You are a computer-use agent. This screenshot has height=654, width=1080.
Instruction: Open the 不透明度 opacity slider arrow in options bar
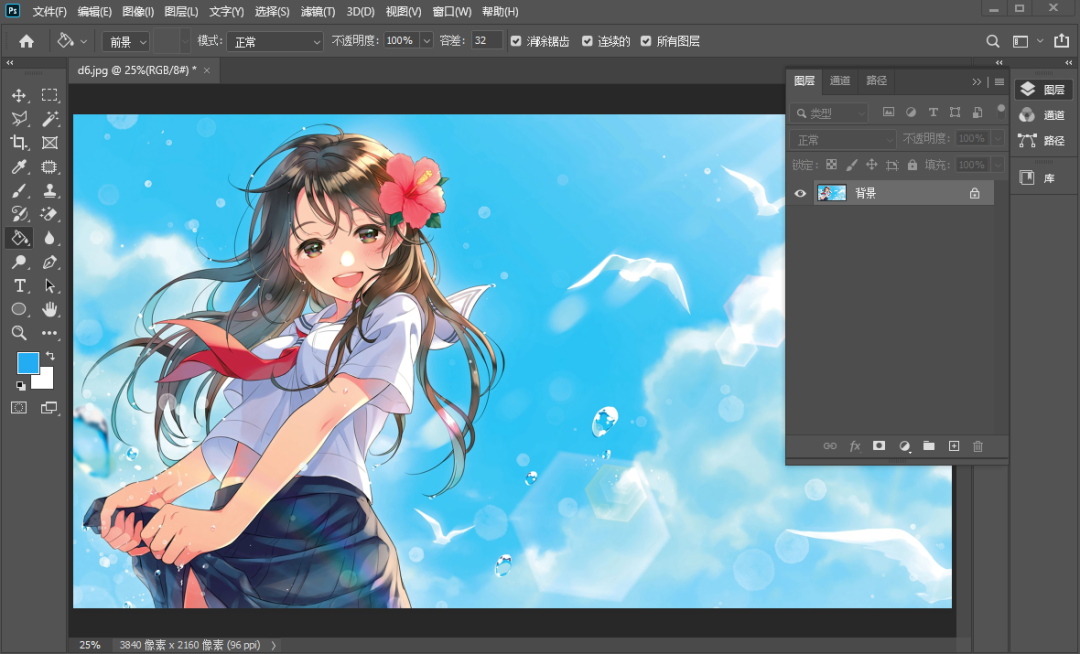coord(427,41)
